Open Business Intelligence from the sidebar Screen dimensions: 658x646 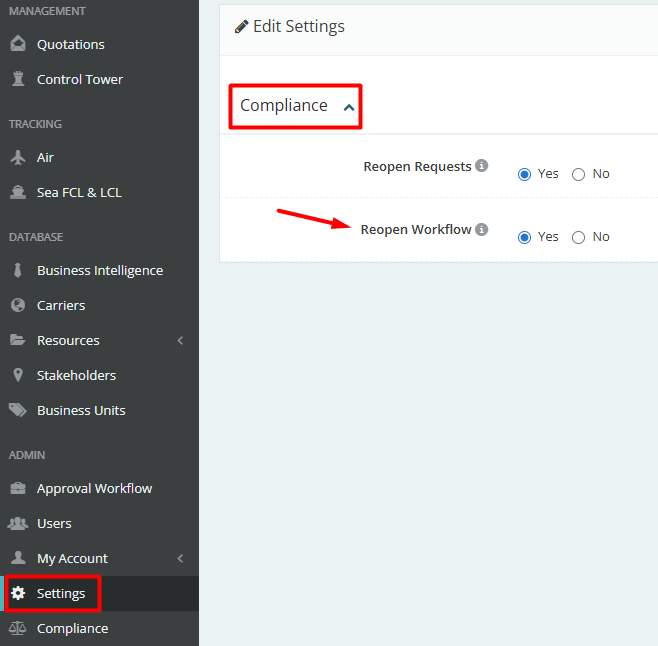coord(99,270)
